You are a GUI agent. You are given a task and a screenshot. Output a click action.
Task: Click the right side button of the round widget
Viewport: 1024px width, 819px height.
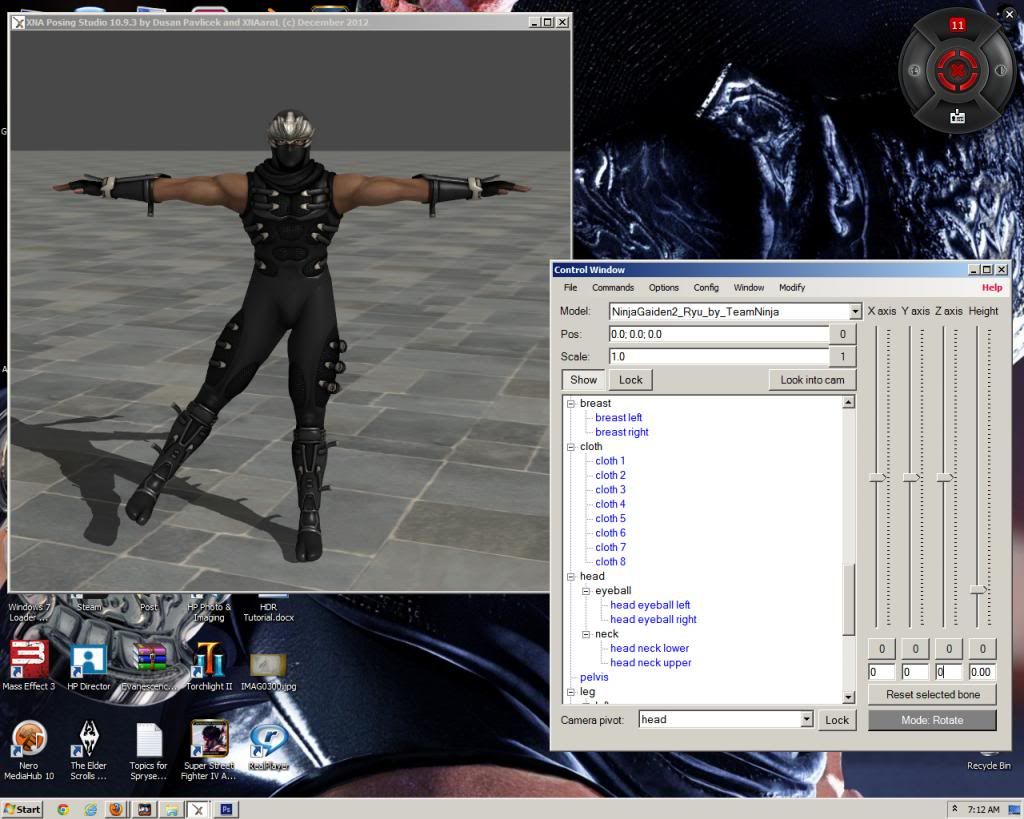tap(1000, 70)
